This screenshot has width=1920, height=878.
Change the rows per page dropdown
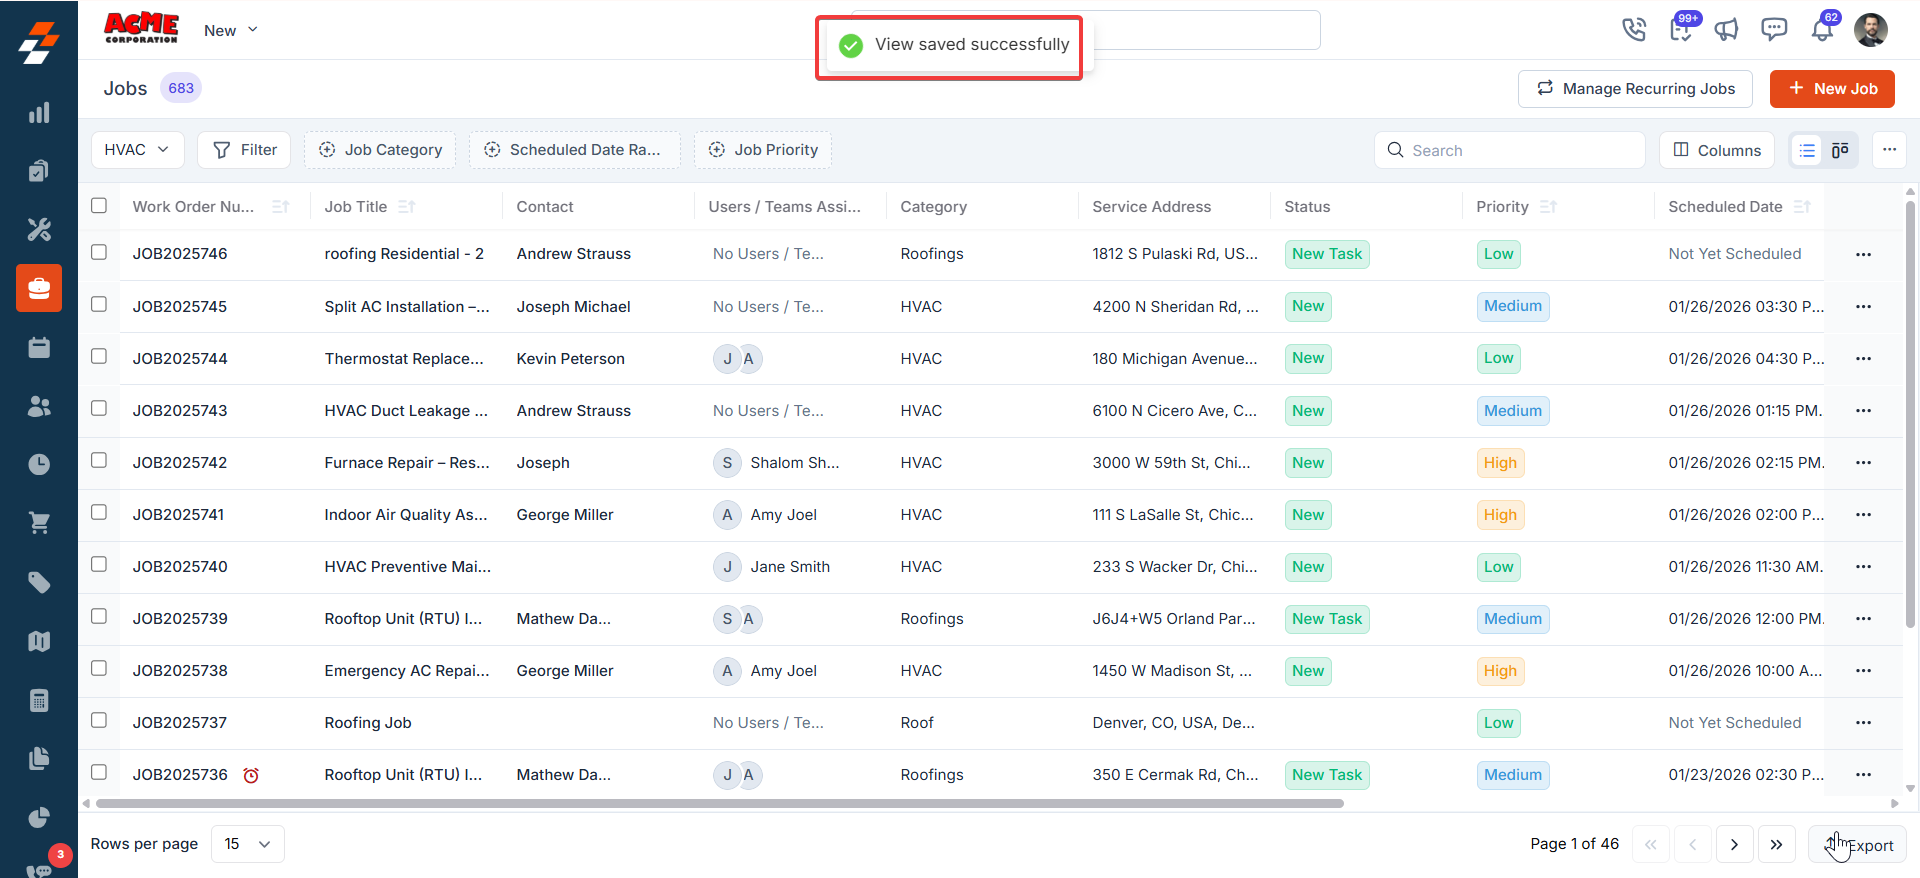(x=248, y=844)
